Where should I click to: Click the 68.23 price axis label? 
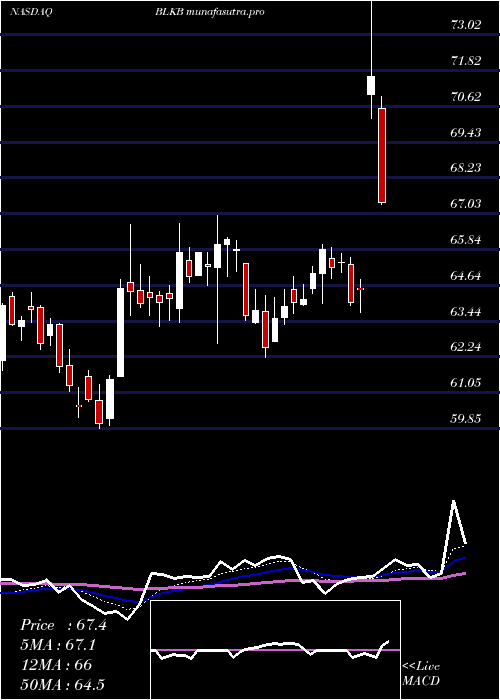466,168
